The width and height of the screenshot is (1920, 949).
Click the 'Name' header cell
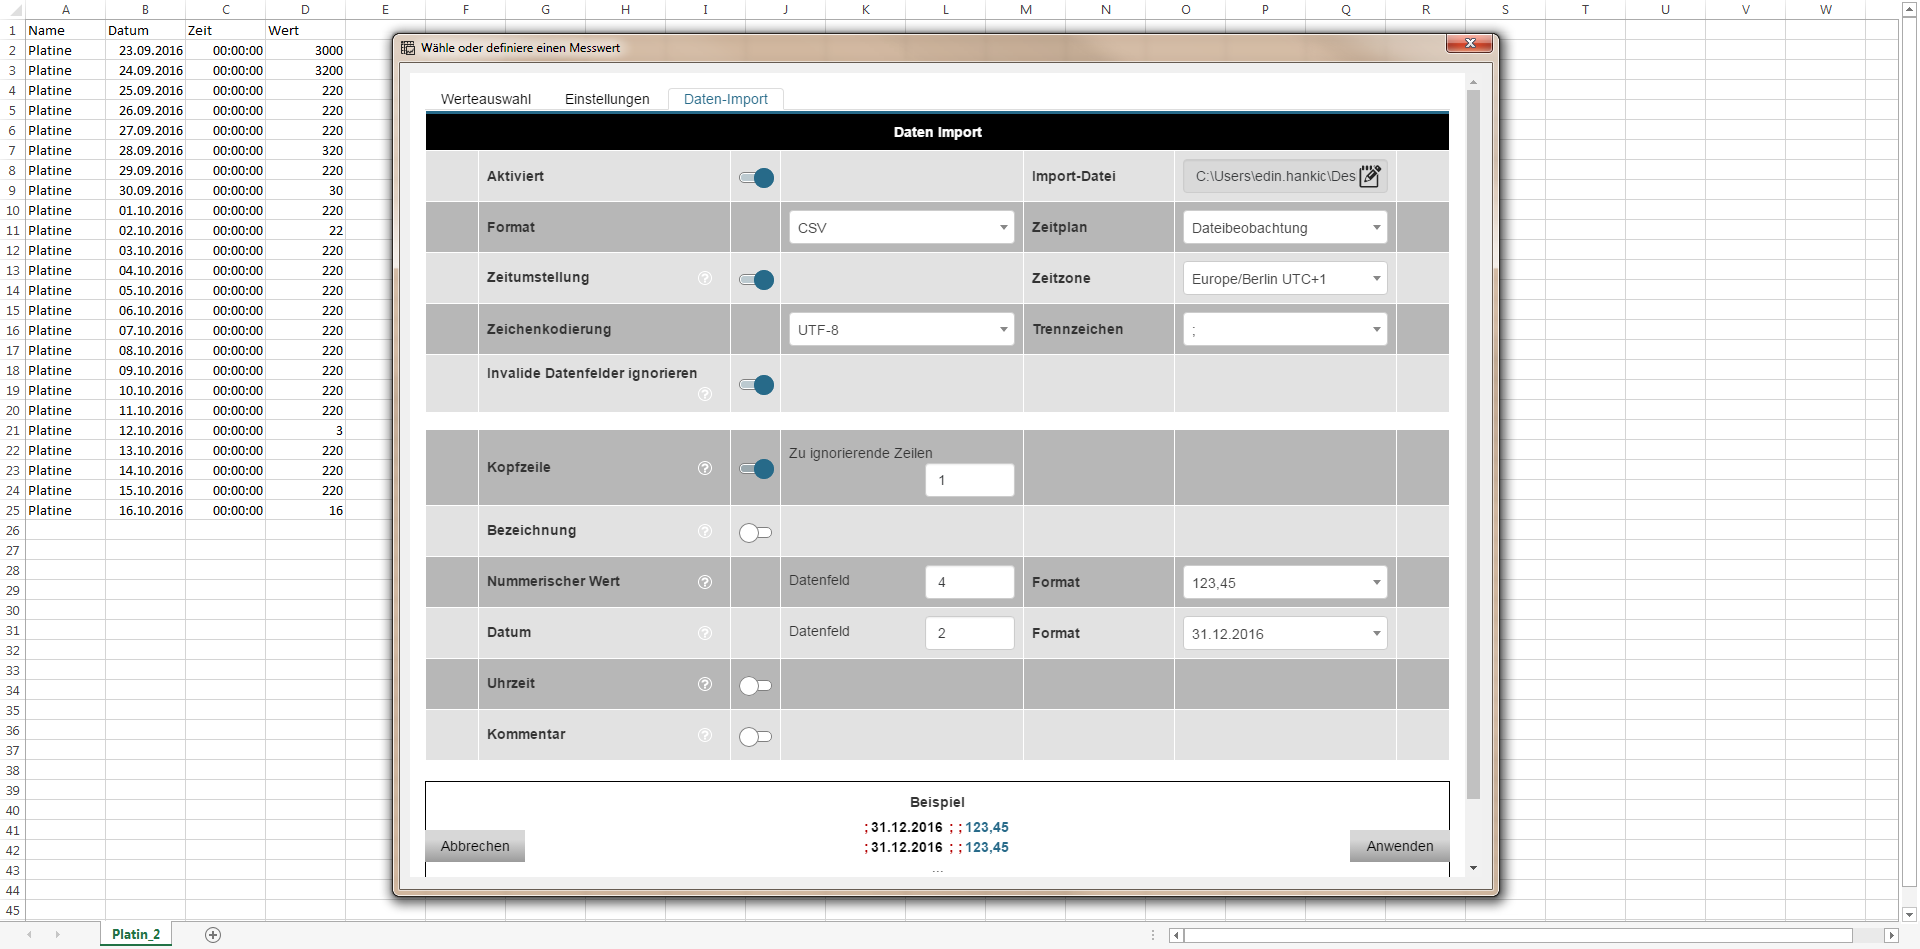65,30
